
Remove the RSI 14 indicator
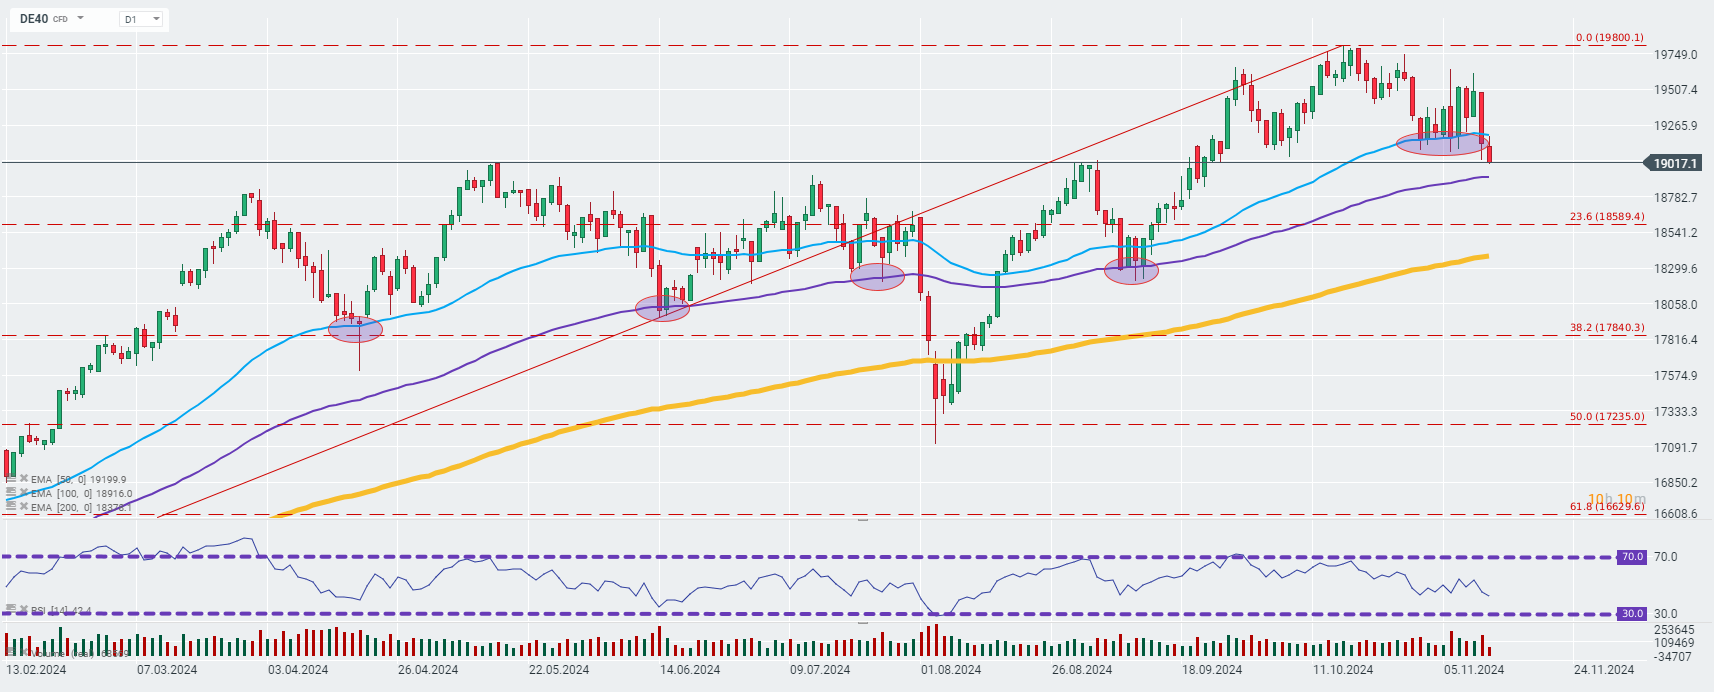point(23,609)
